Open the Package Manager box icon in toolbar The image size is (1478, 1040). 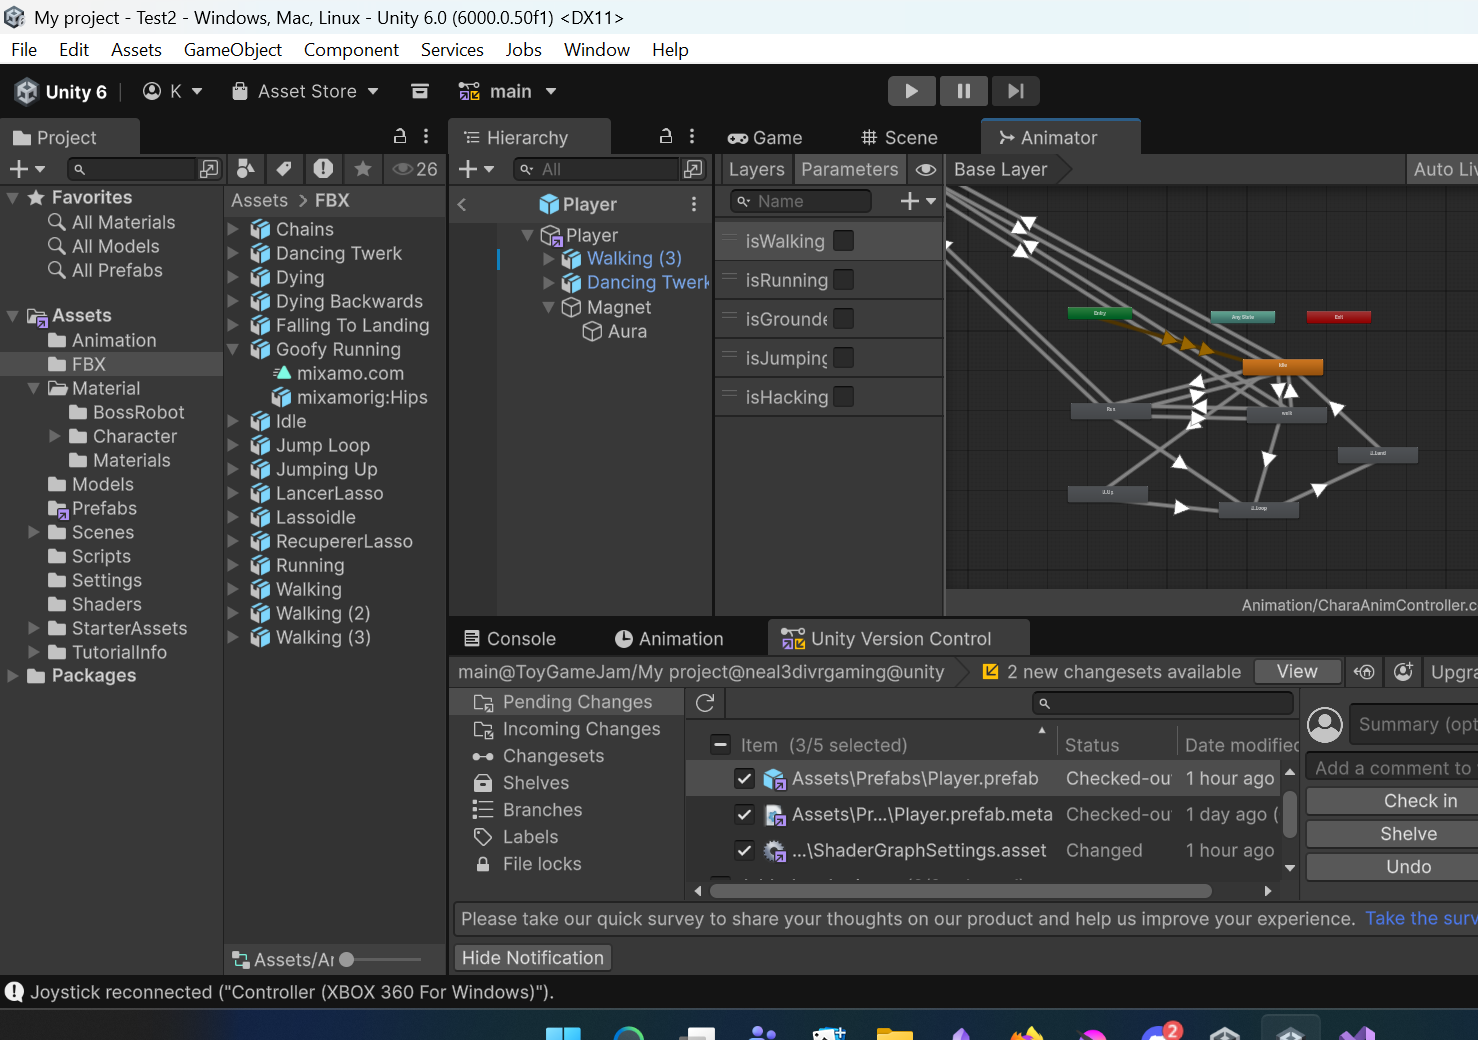pyautogui.click(x=420, y=91)
